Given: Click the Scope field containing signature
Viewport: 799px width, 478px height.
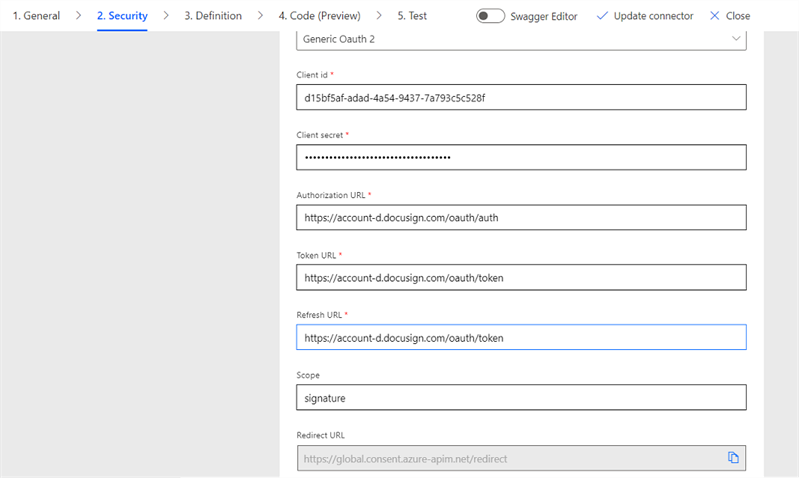Looking at the screenshot, I should (521, 398).
